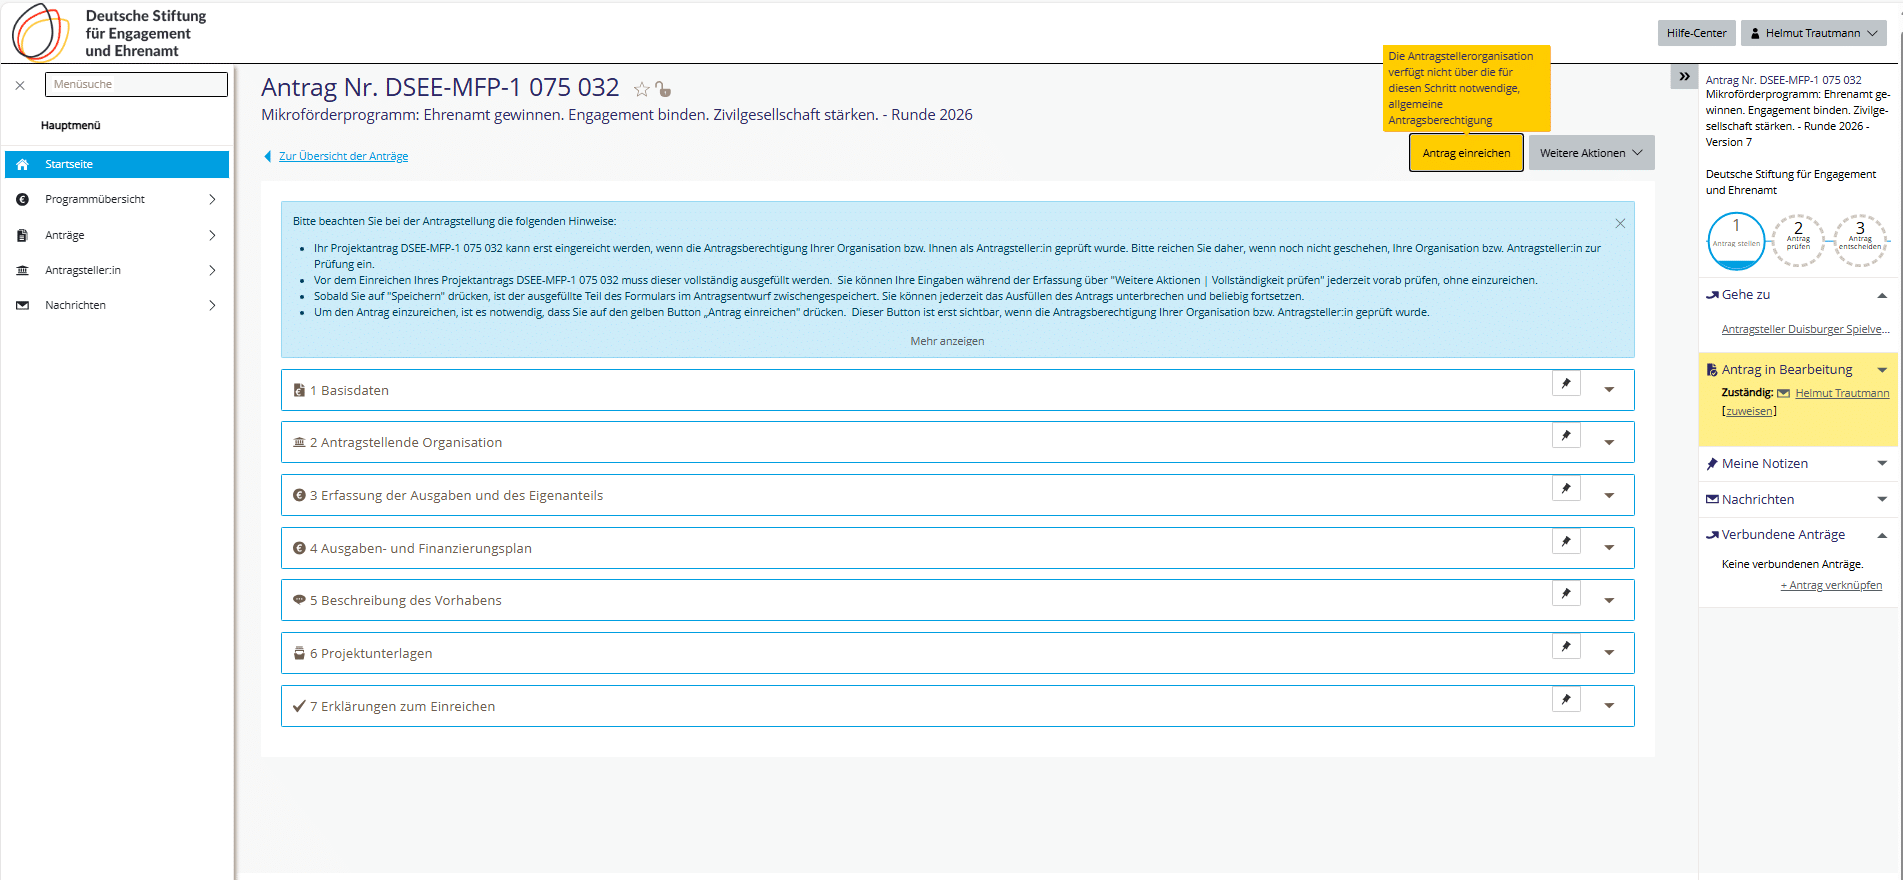Viewport: 1903px width, 880px height.
Task: Mark the application as favorite with the star
Action: click(x=641, y=90)
